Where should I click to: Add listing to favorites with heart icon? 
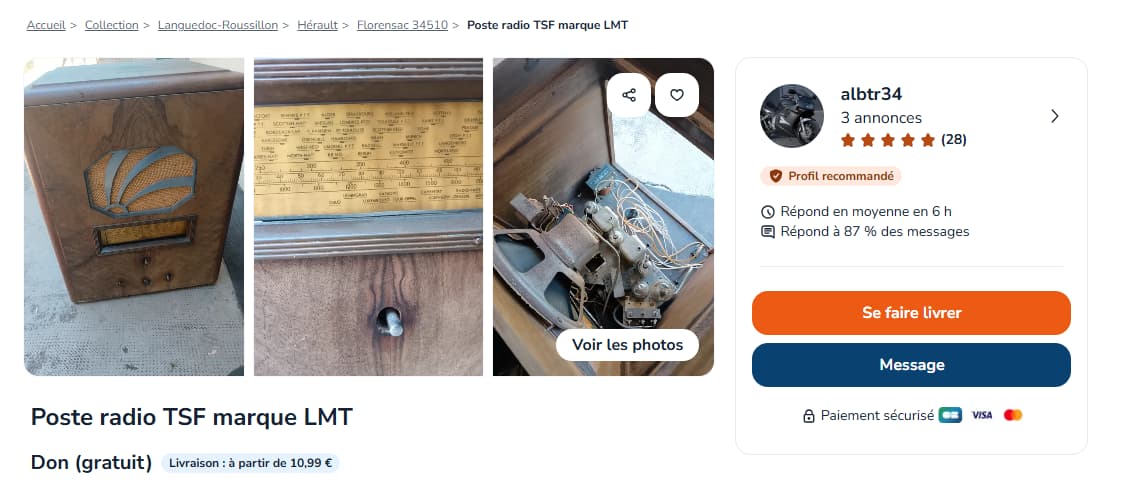click(677, 95)
